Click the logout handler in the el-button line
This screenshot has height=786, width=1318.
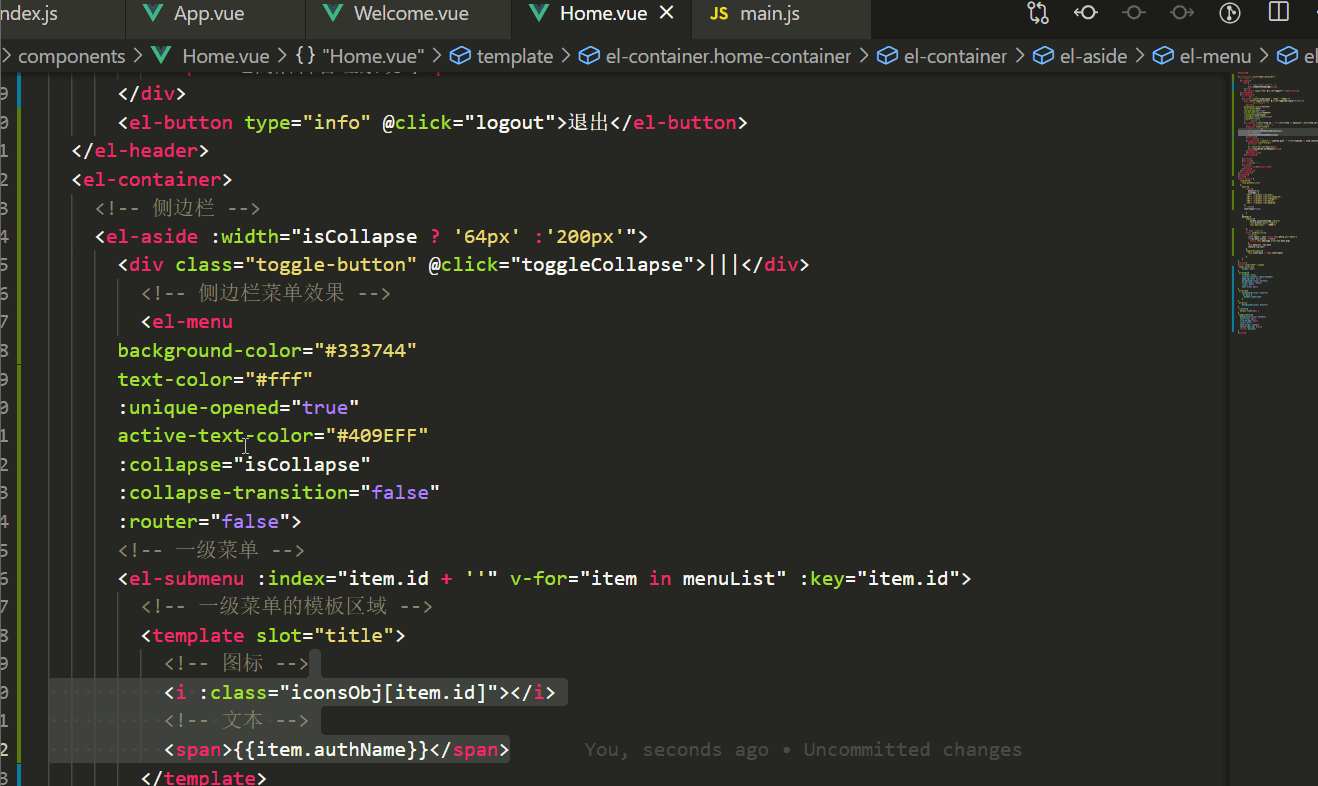click(514, 123)
